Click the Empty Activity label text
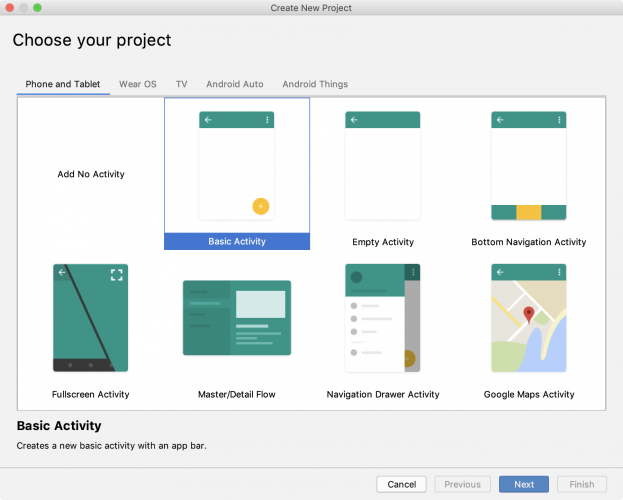Viewport: 623px width, 500px height. pyautogui.click(x=383, y=242)
